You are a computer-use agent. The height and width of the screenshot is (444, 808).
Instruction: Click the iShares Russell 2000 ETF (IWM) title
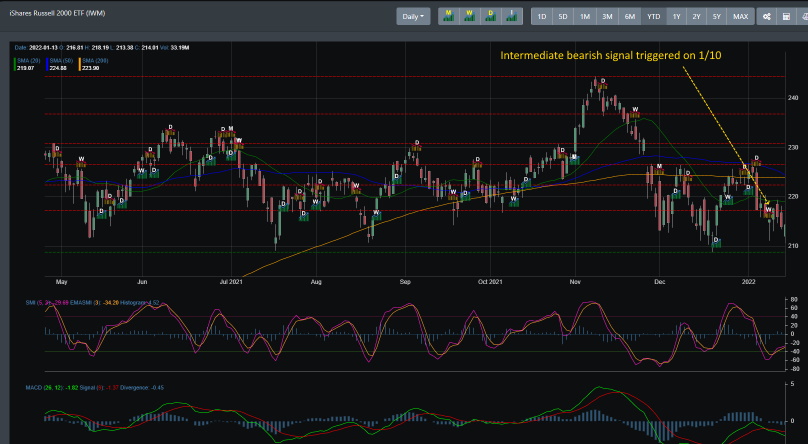click(x=57, y=13)
